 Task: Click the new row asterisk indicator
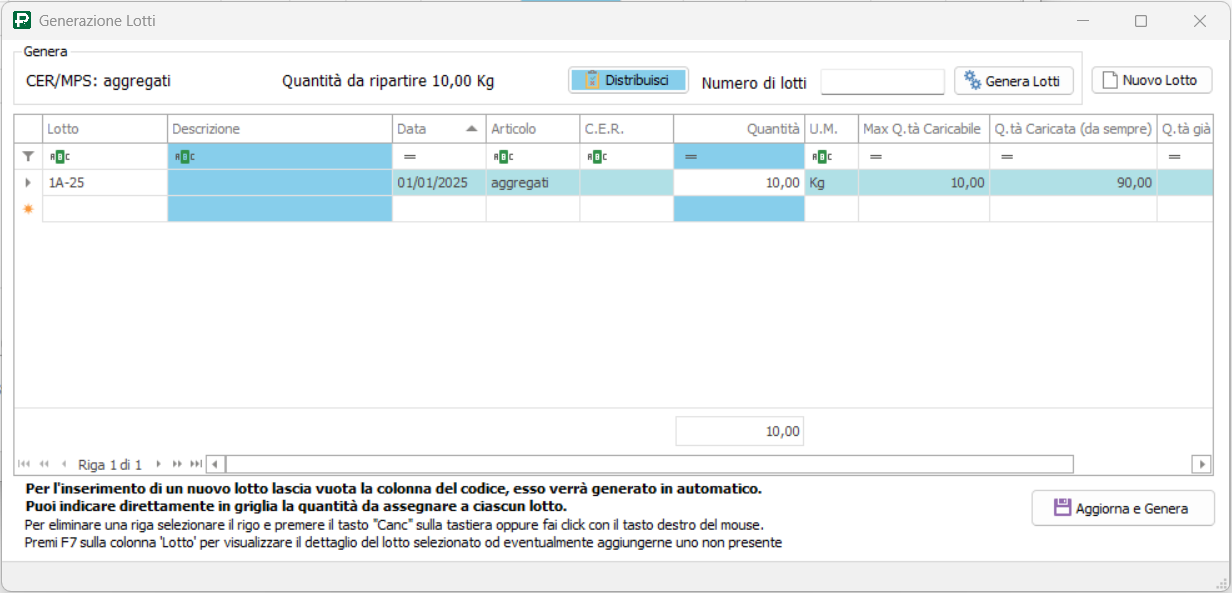tap(28, 209)
